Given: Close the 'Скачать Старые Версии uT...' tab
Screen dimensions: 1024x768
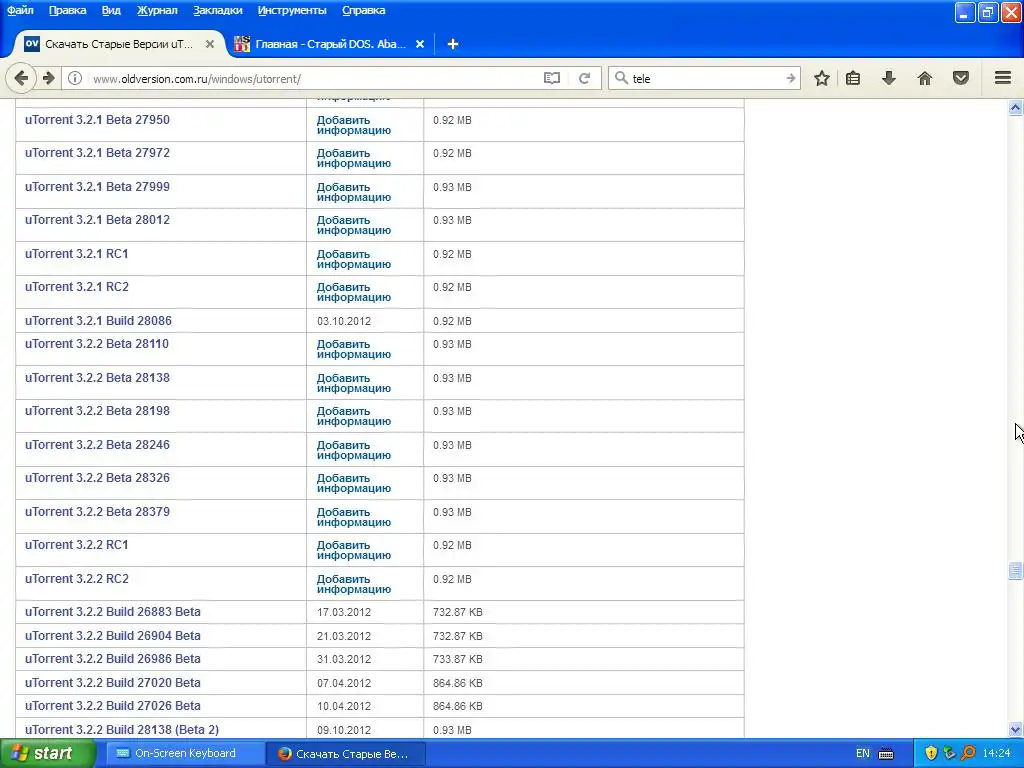Looking at the screenshot, I should click(210, 44).
